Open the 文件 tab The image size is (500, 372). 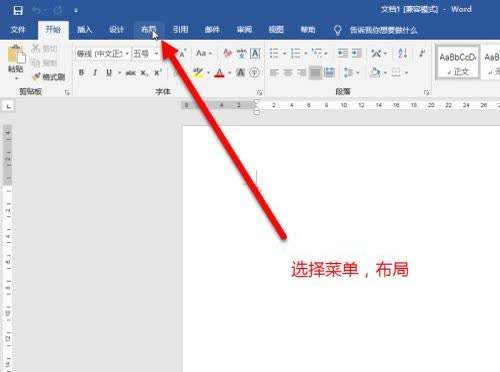(x=18, y=30)
